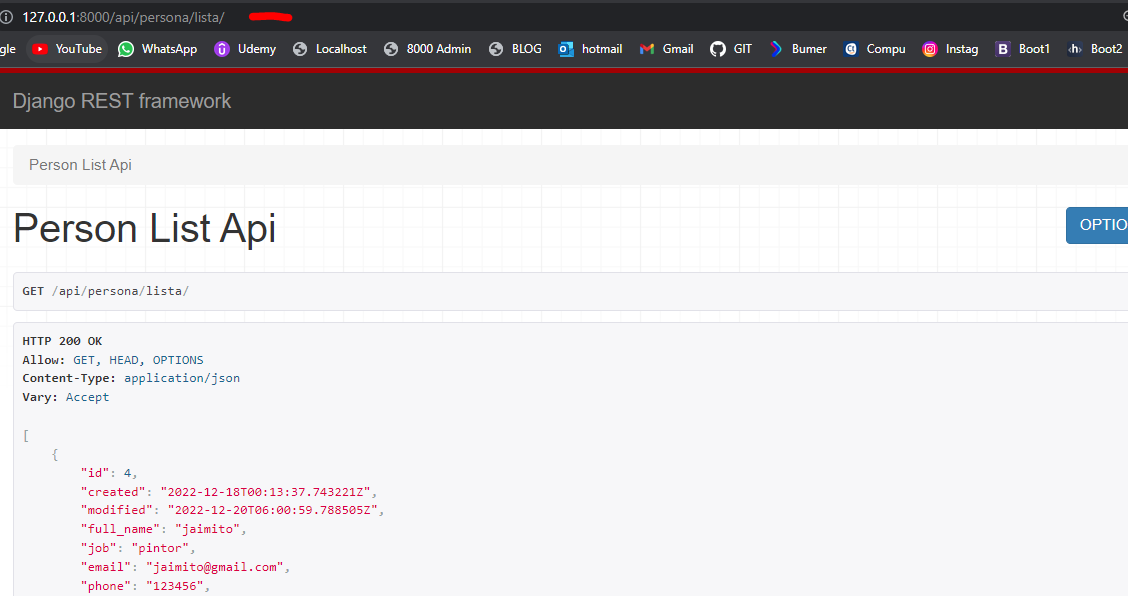Open the YouTube bookmark
Image resolution: width=1128 pixels, height=596 pixels.
(x=67, y=49)
